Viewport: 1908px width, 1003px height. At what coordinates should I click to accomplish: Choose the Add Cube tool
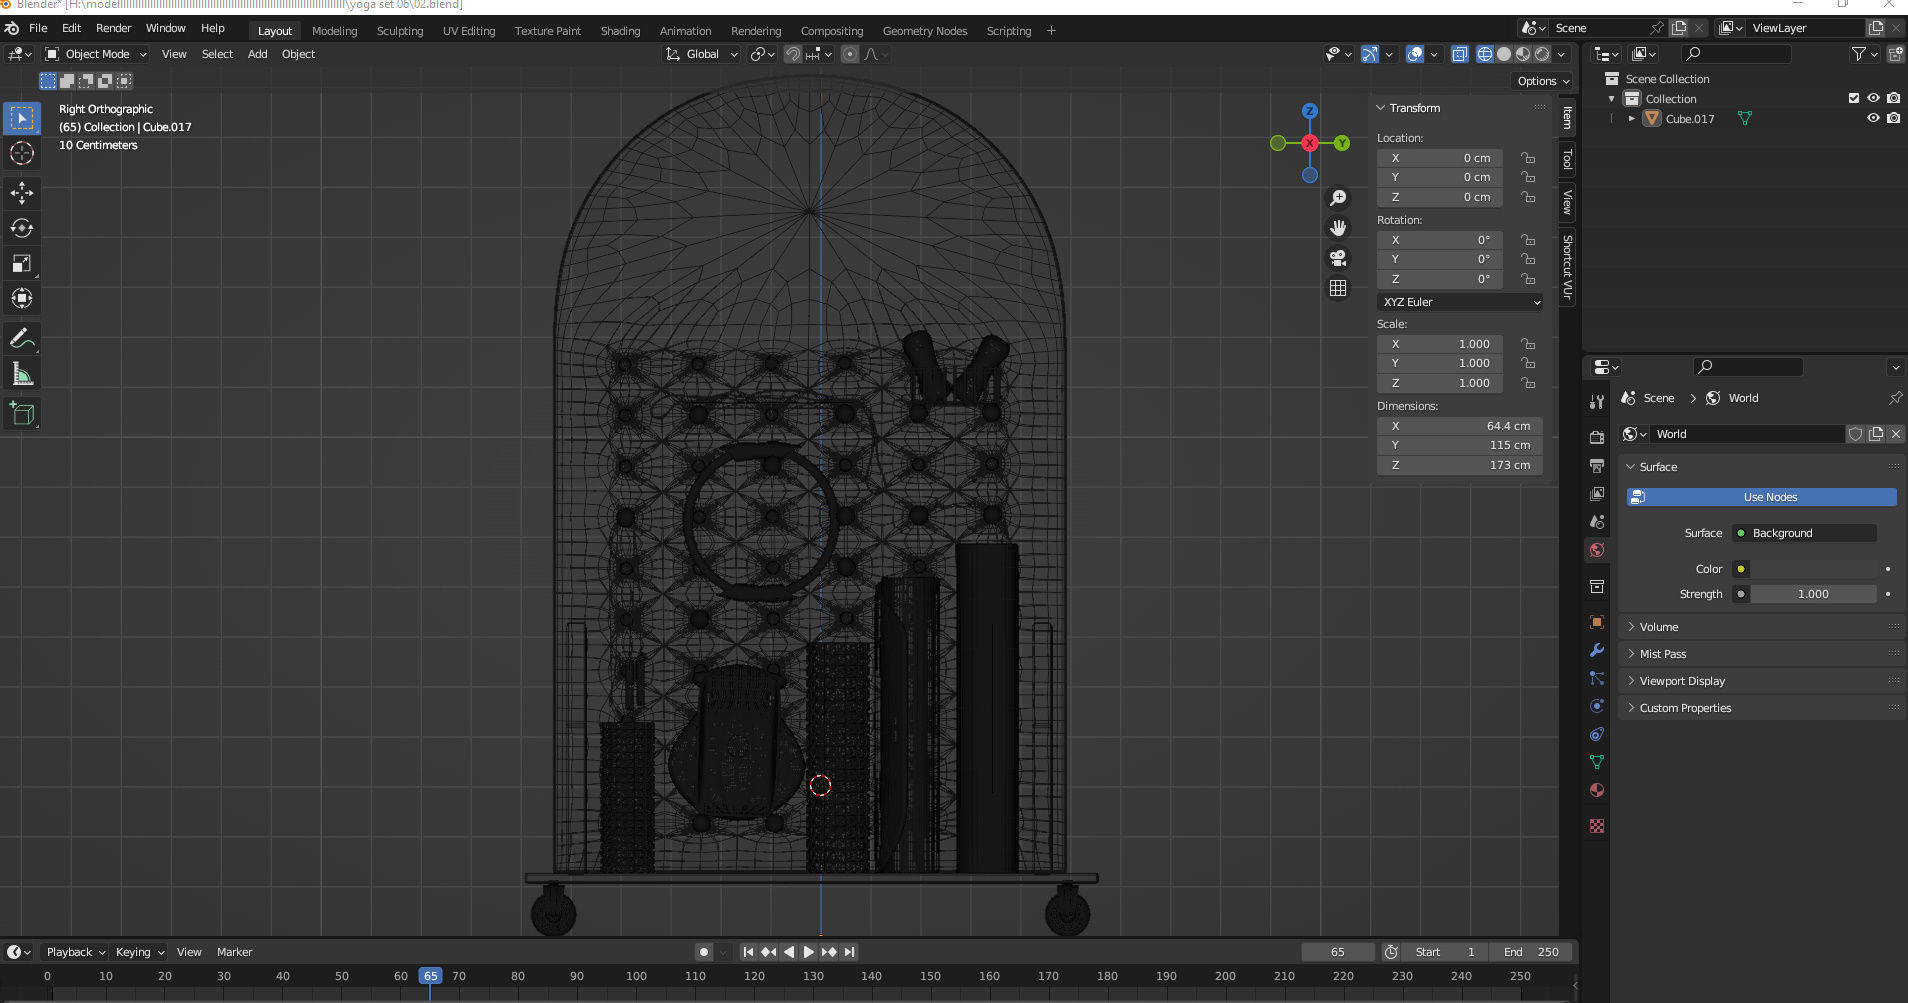21,413
